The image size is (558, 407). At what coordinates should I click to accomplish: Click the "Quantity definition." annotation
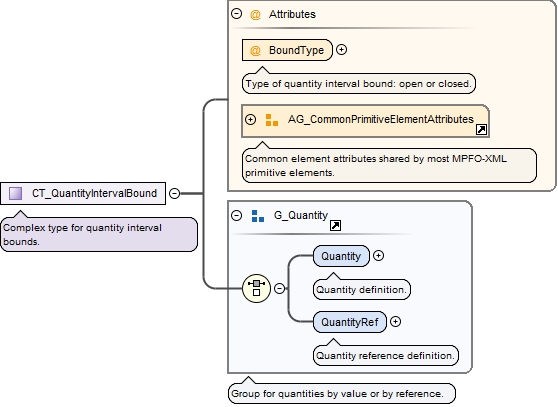tap(362, 290)
